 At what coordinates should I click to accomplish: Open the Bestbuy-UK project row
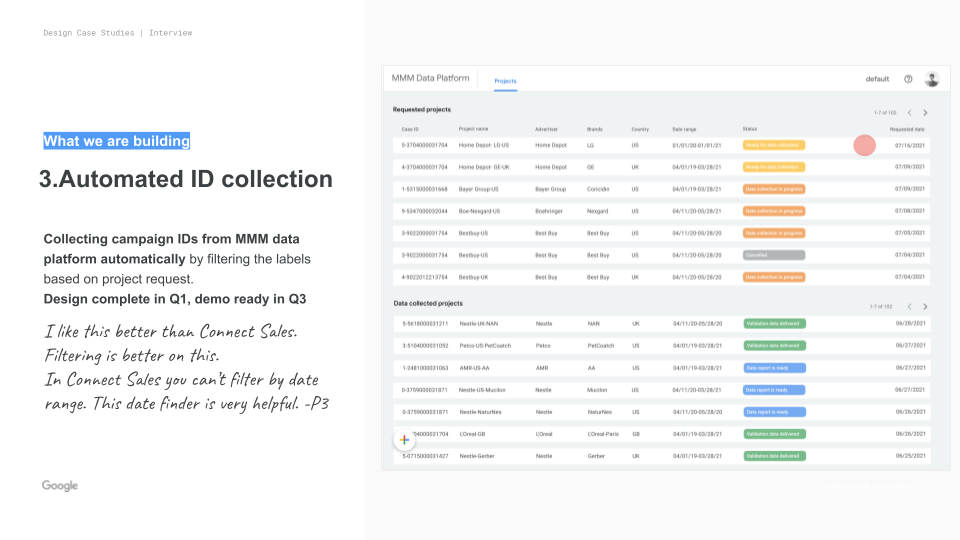tap(661, 277)
